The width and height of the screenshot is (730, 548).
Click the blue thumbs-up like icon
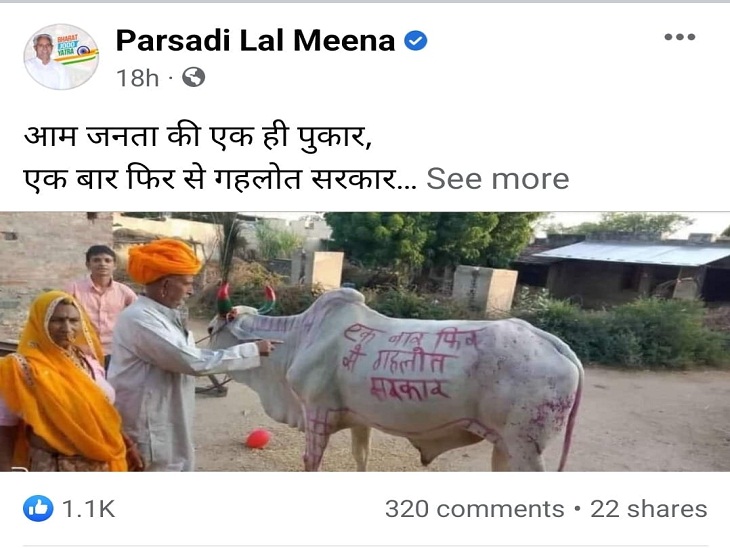coord(38,508)
